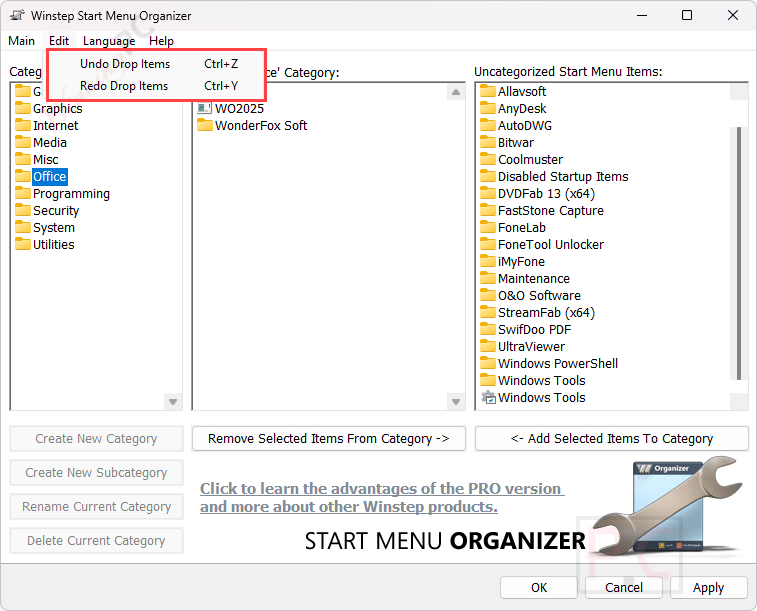Click Add Selected Items To Category

pyautogui.click(x=612, y=439)
